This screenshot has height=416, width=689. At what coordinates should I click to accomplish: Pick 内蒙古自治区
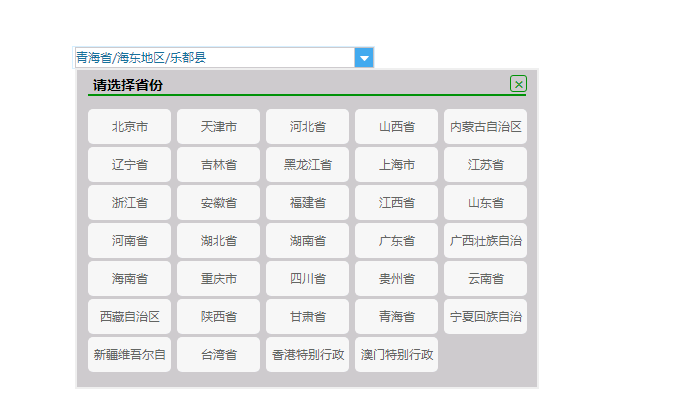click(486, 127)
